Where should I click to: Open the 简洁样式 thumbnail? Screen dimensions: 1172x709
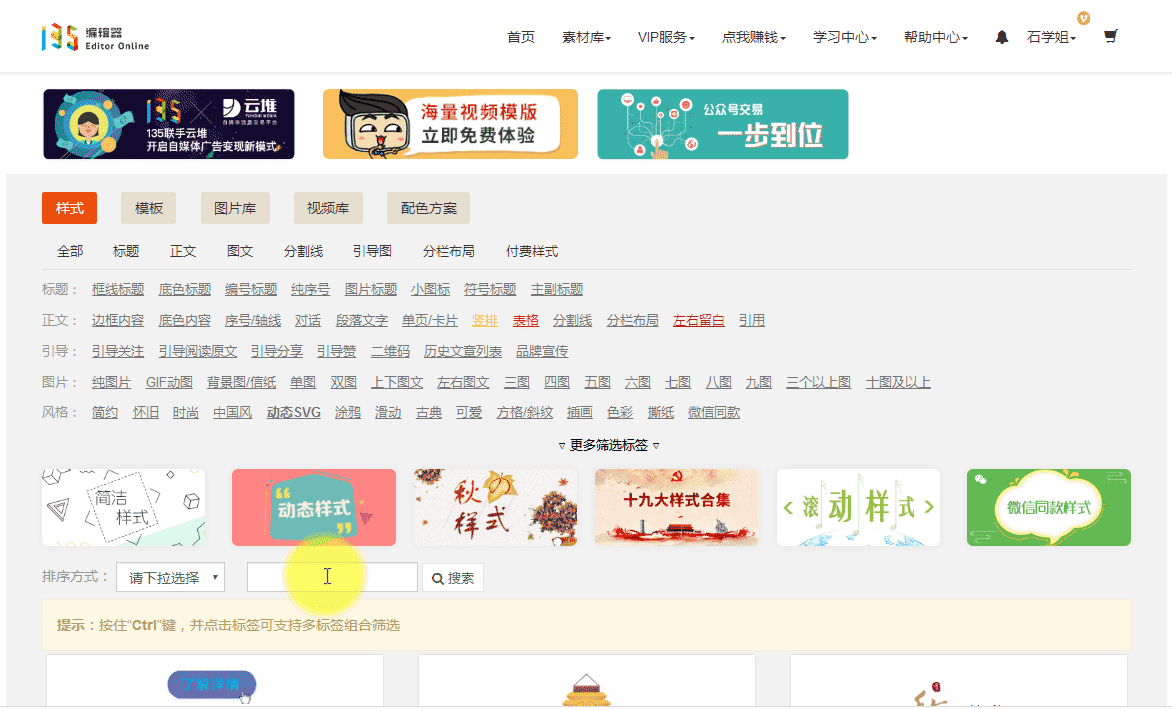pos(123,507)
